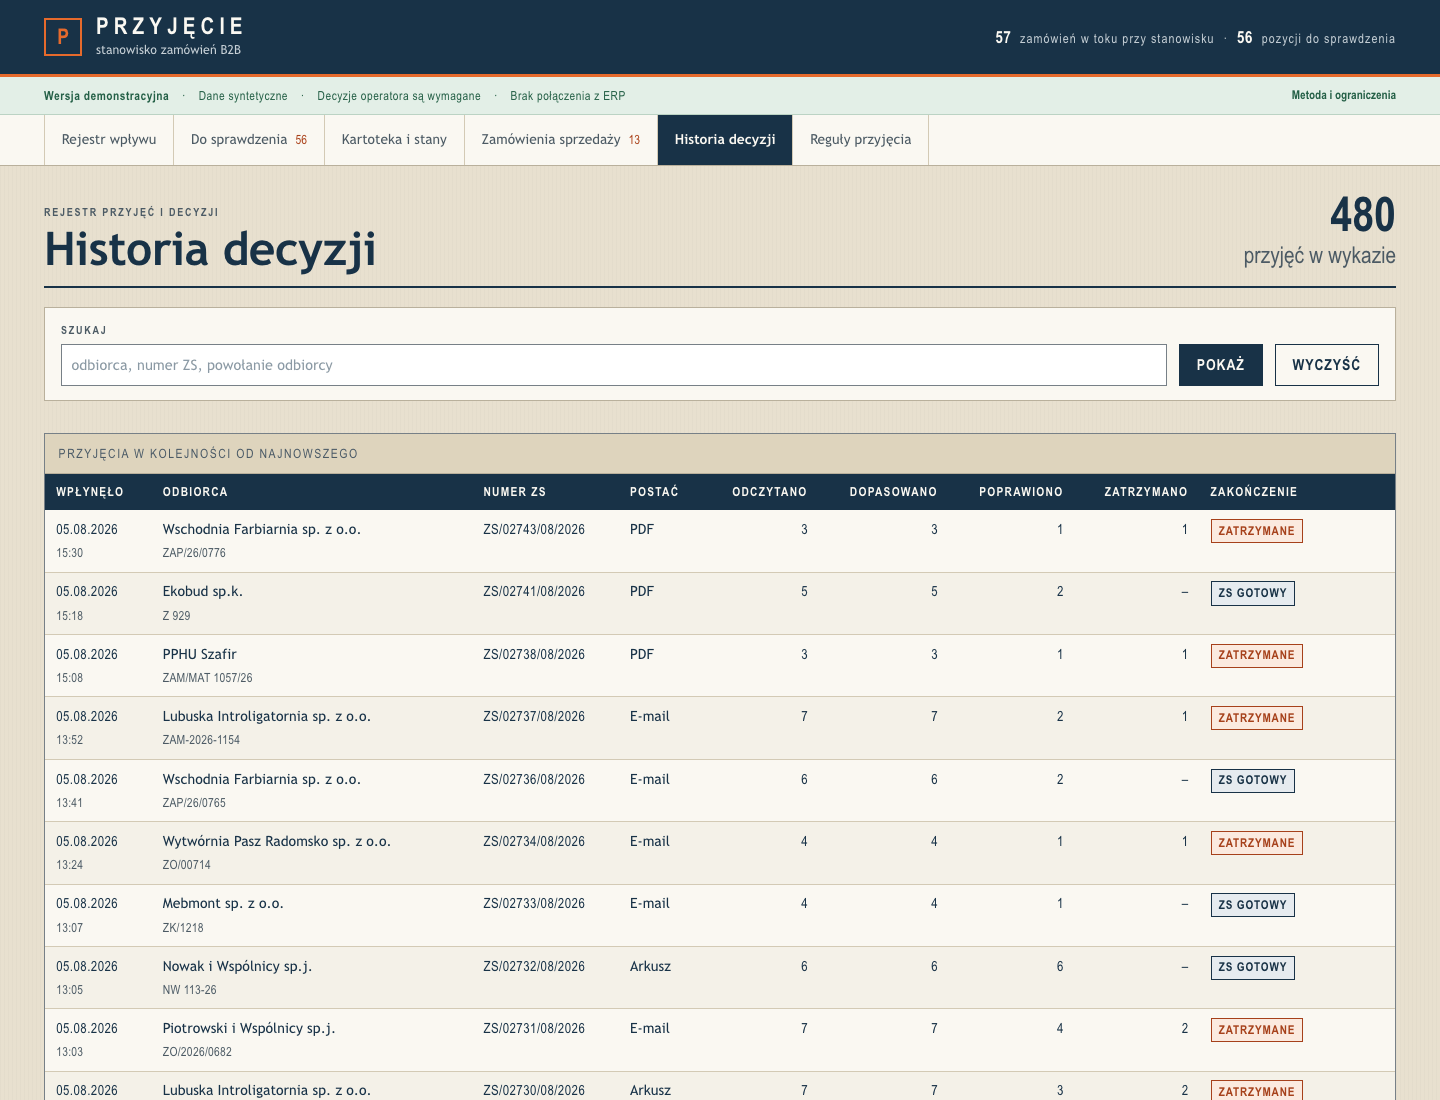Select order number ZS/02730/08/2026
This screenshot has height=1100, width=1440.
point(534,1091)
